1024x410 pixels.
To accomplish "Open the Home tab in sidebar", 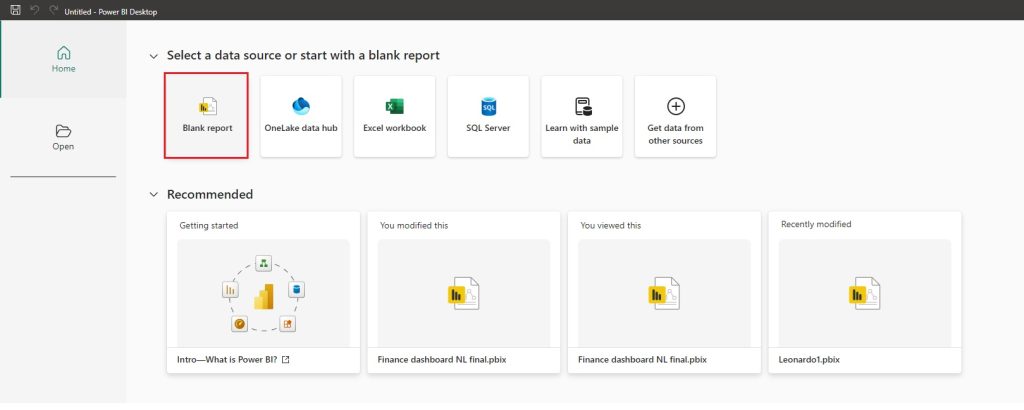I will [x=63, y=59].
